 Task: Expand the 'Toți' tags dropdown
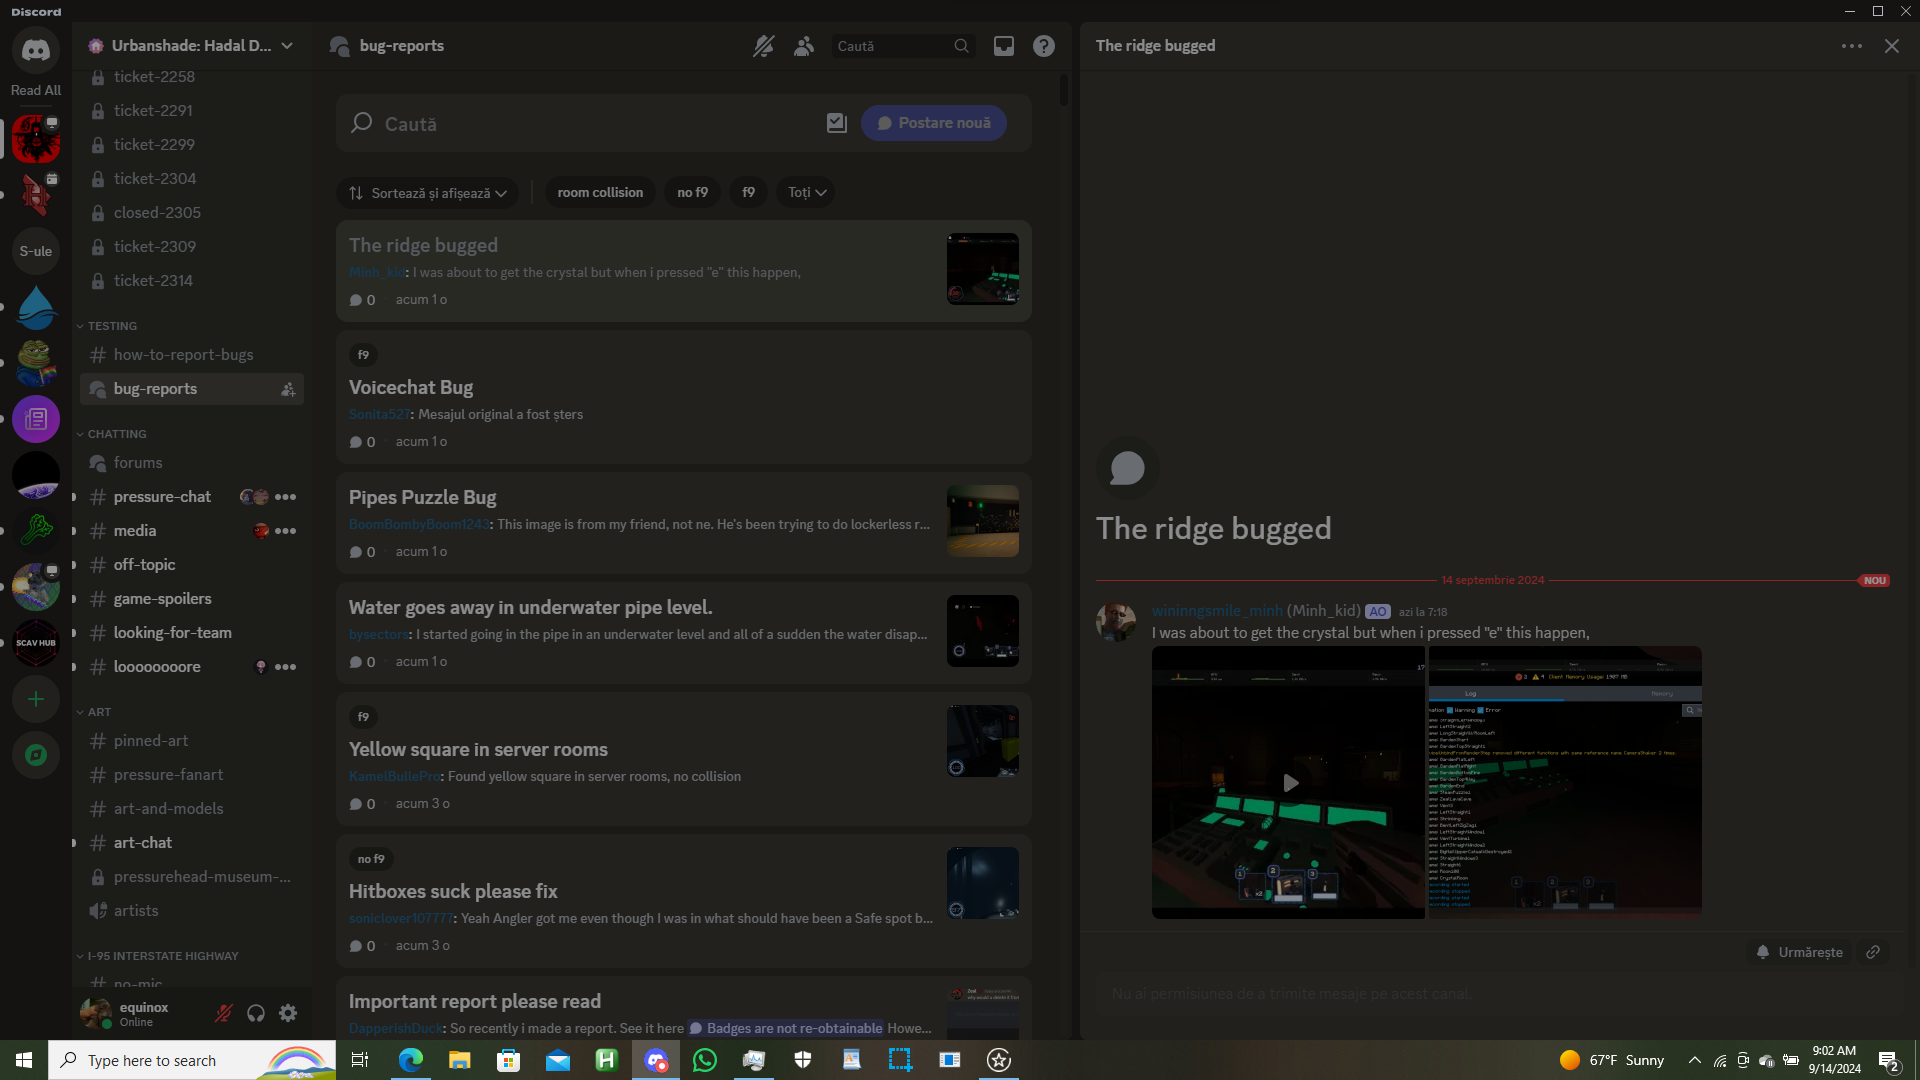pos(806,192)
